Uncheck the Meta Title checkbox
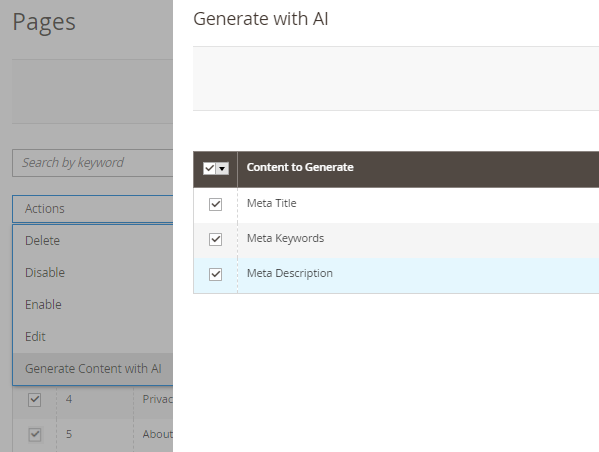Screen dimensions: 599x452 click(x=215, y=204)
